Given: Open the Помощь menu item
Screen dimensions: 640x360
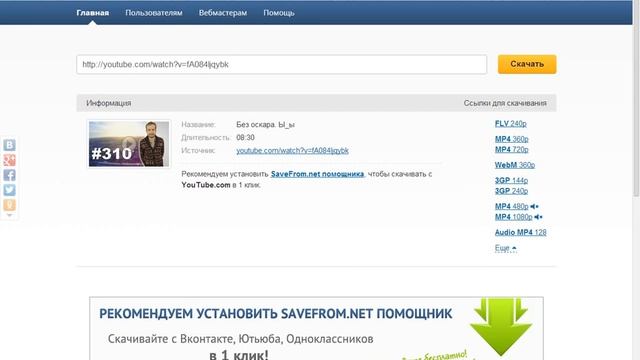Looking at the screenshot, I should click(279, 13).
